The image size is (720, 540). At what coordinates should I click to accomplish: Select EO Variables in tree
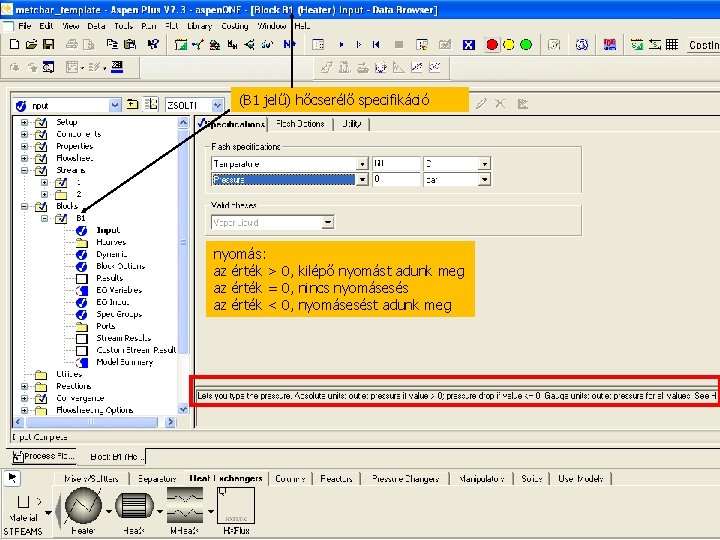coord(119,290)
